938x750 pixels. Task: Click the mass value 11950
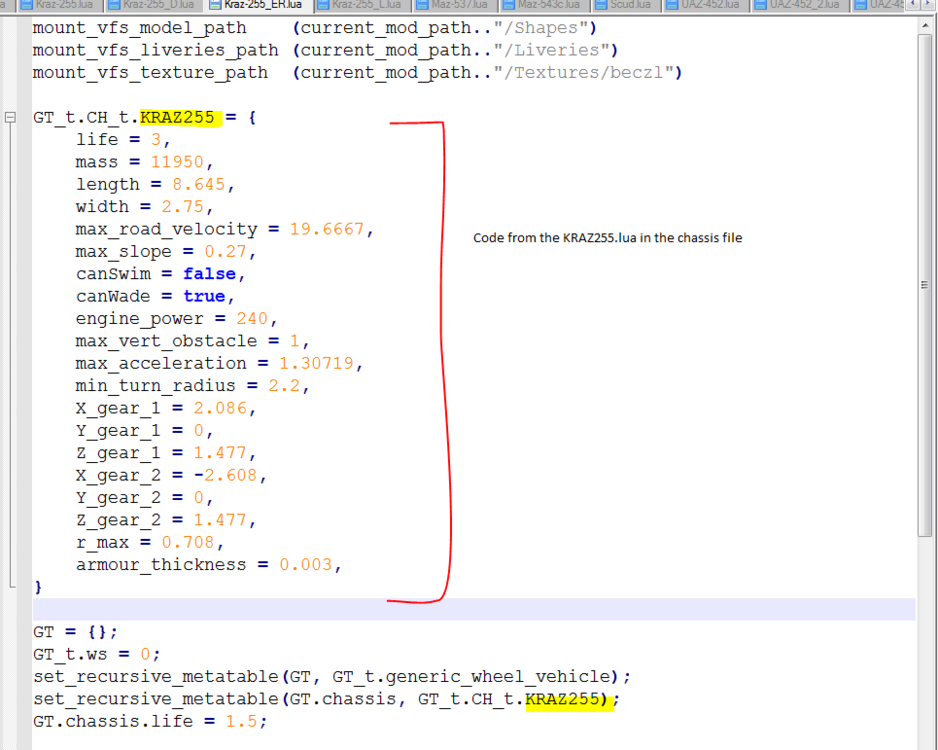coord(177,162)
